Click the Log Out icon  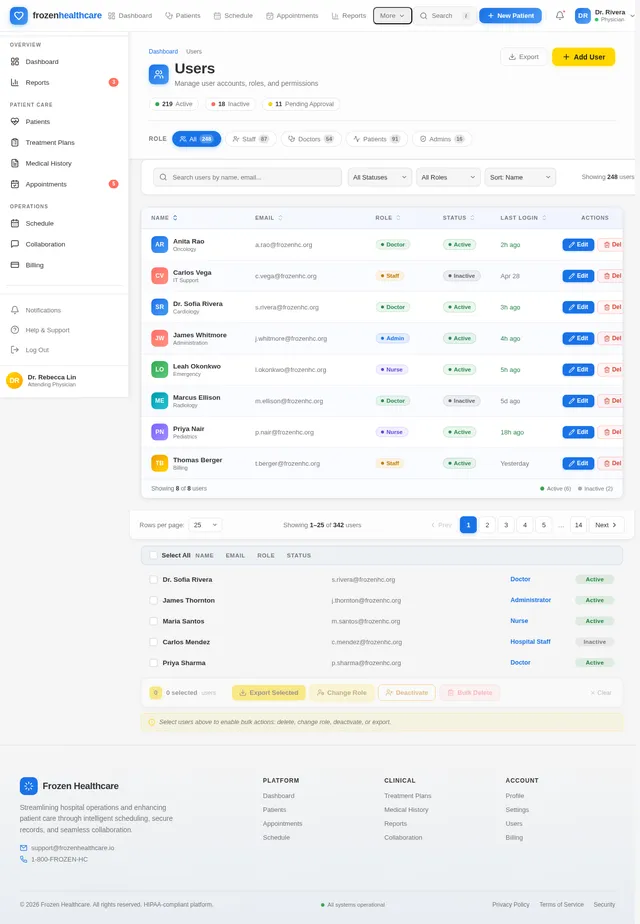tap(15, 350)
